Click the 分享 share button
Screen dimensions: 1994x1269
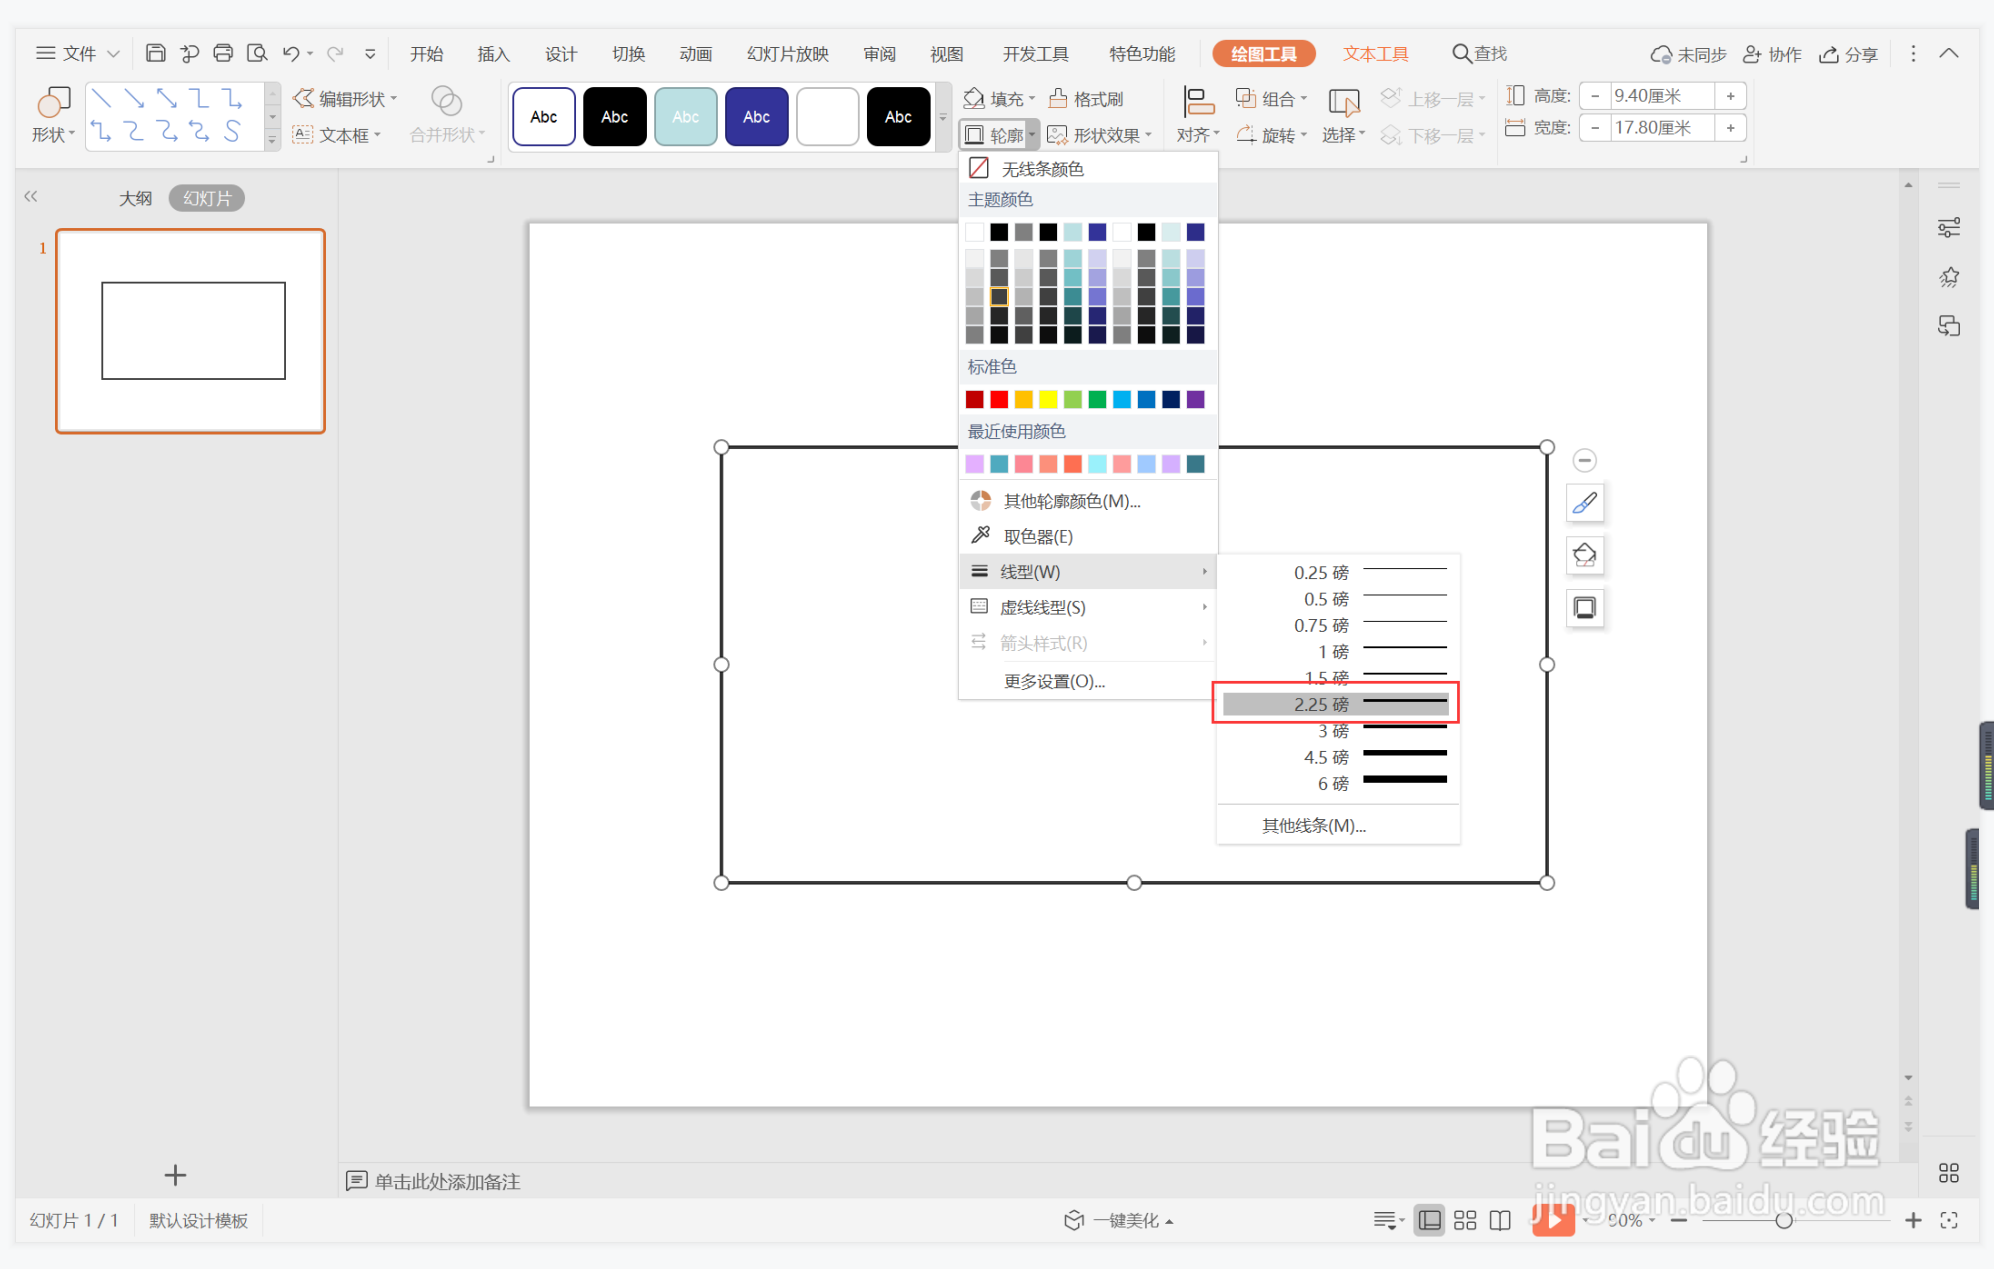pyautogui.click(x=1848, y=54)
